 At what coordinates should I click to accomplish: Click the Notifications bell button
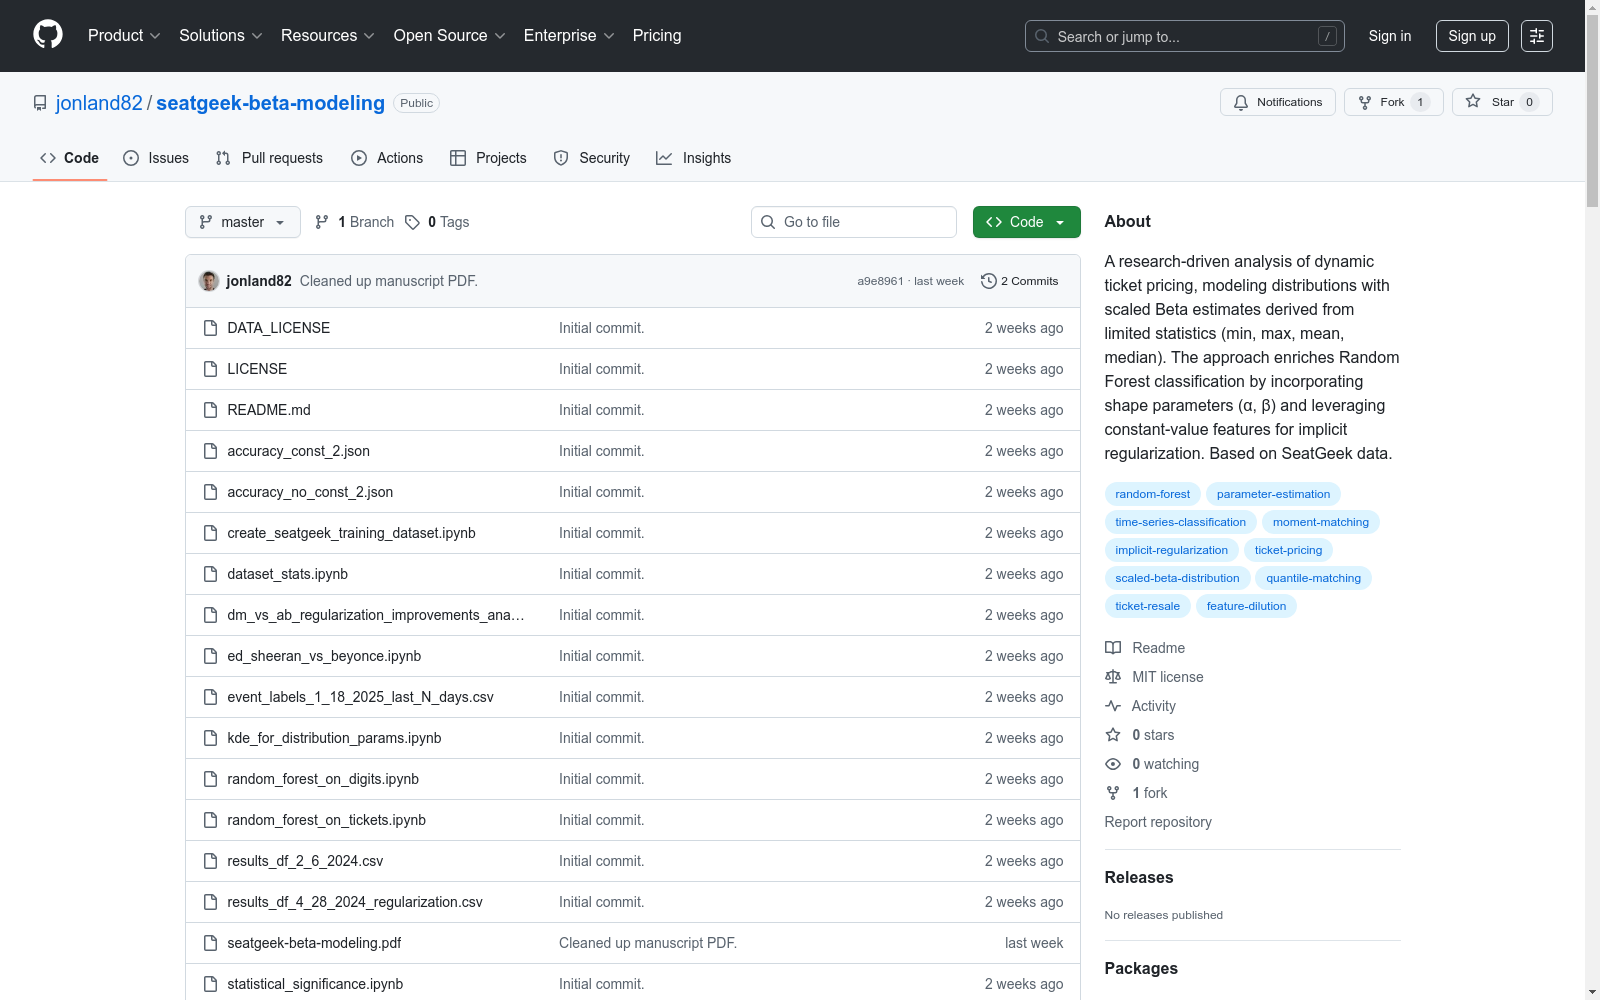point(1278,102)
